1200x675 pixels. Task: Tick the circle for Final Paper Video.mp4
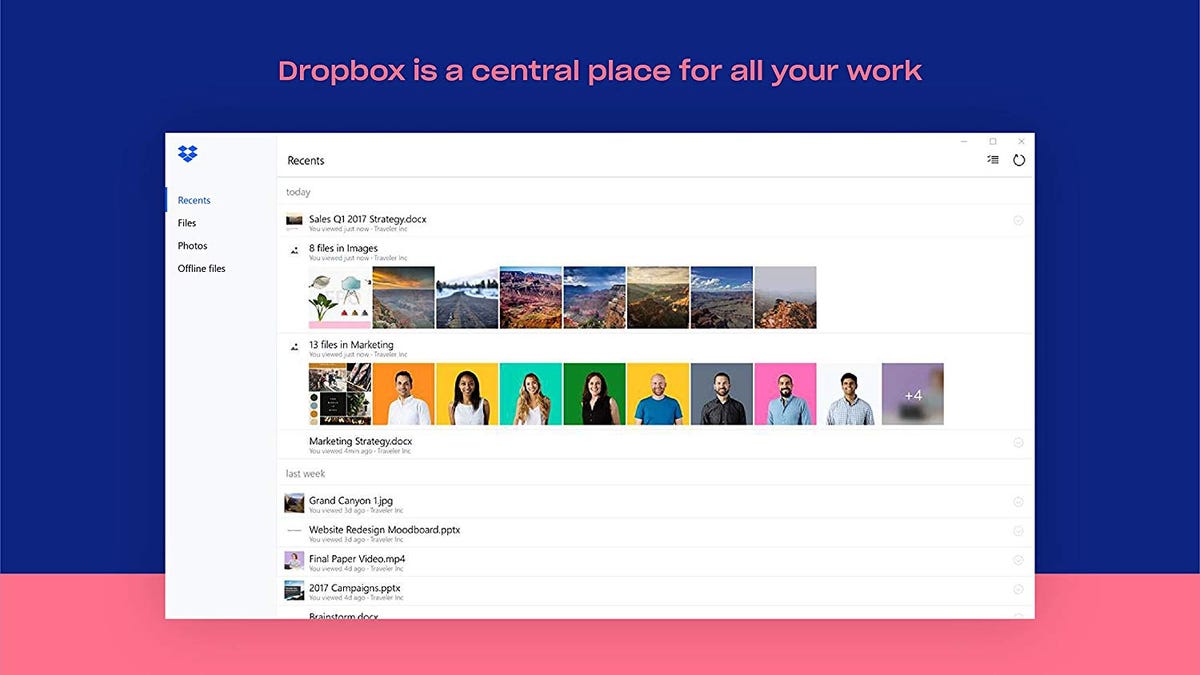click(x=1018, y=560)
